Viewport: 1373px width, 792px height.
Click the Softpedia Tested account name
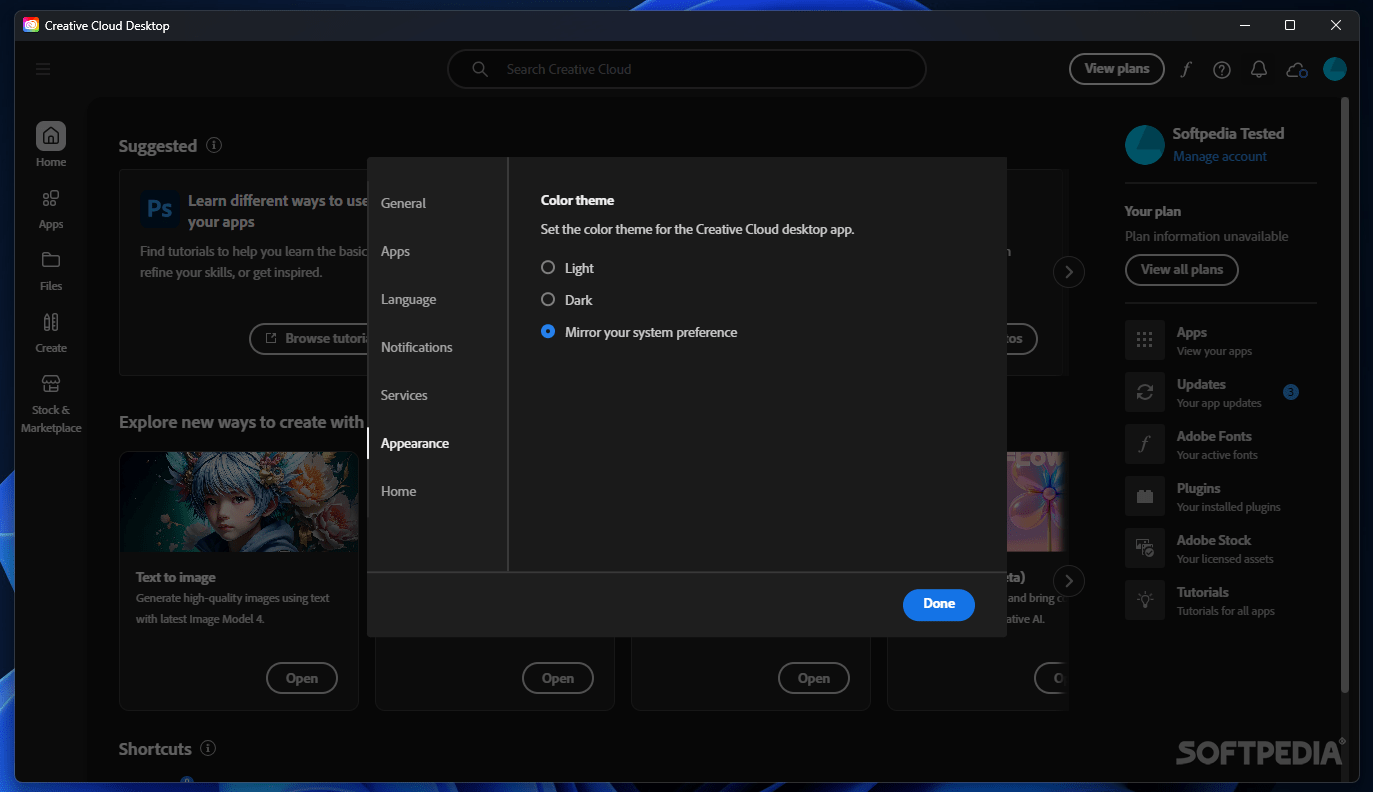1228,134
